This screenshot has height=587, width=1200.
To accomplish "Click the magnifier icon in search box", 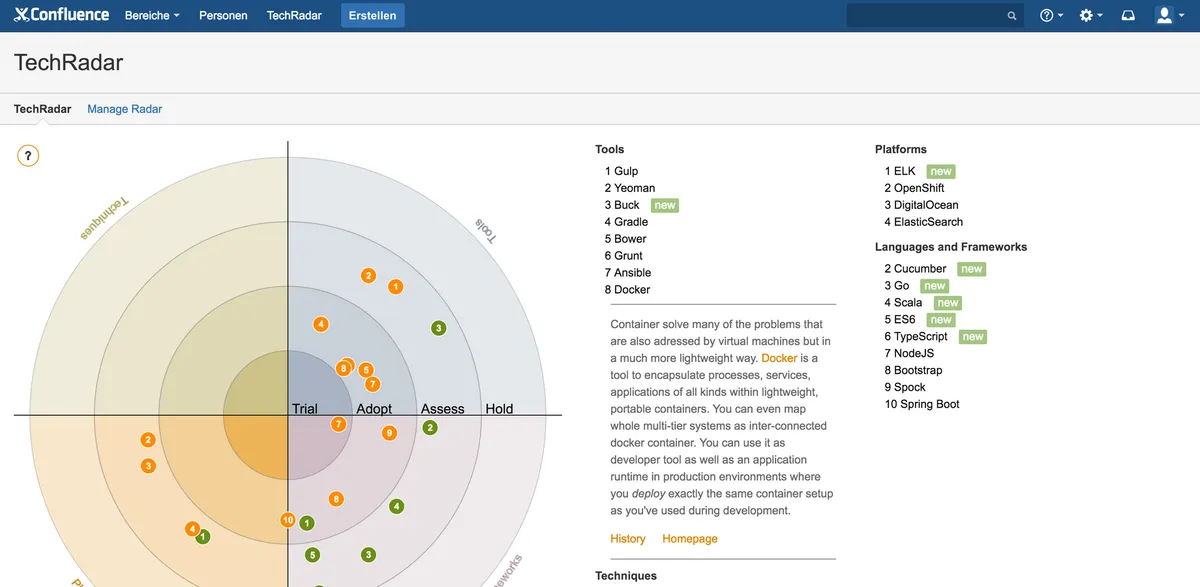I will click(1012, 16).
